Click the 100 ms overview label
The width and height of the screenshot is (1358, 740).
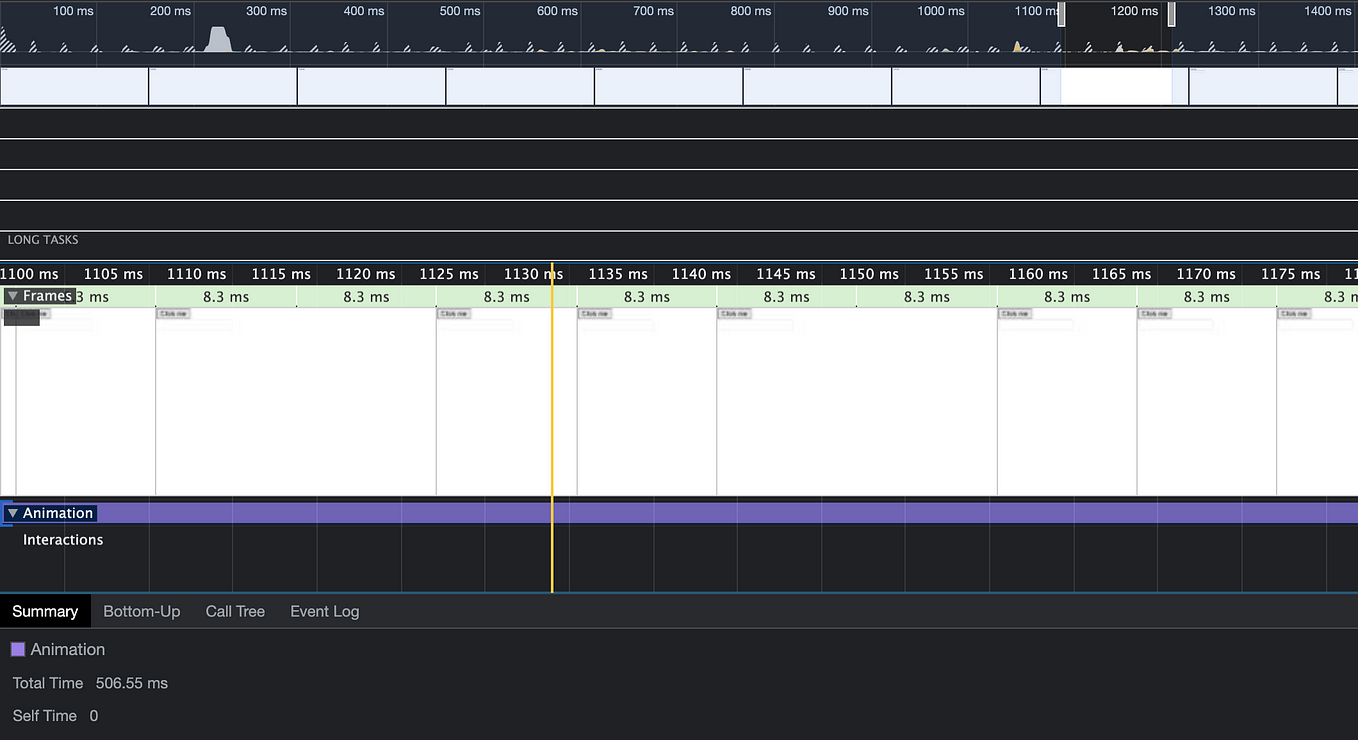click(73, 11)
